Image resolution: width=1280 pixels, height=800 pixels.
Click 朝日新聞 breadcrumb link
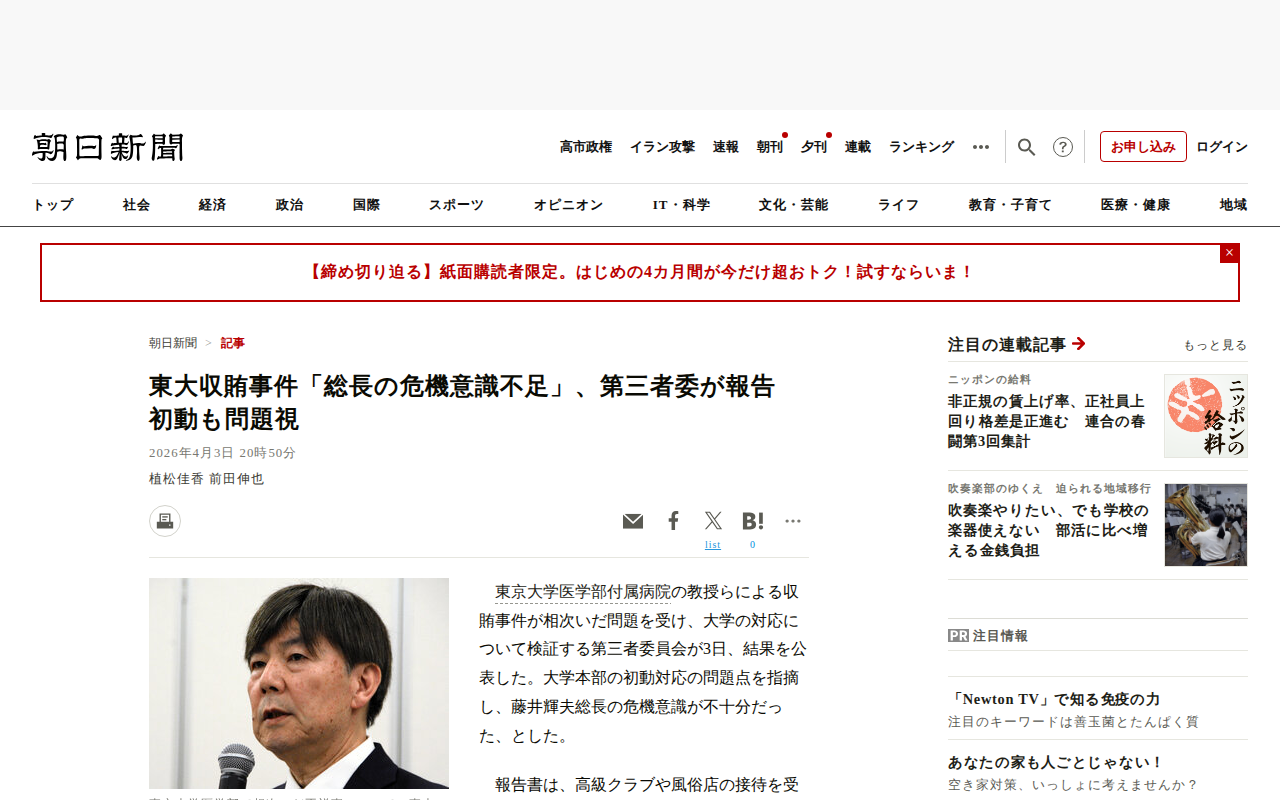(173, 343)
